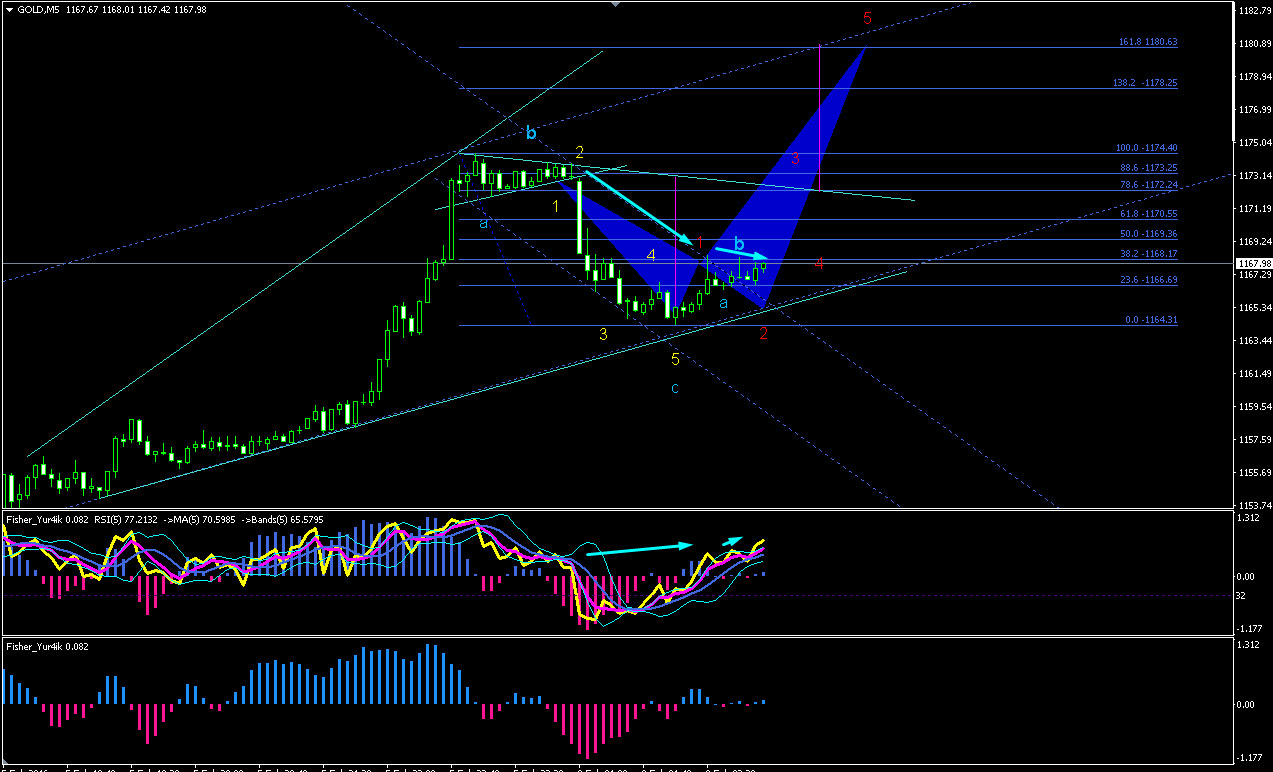
Task: Click the 1153.74 price scale value
Action: 1254,506
